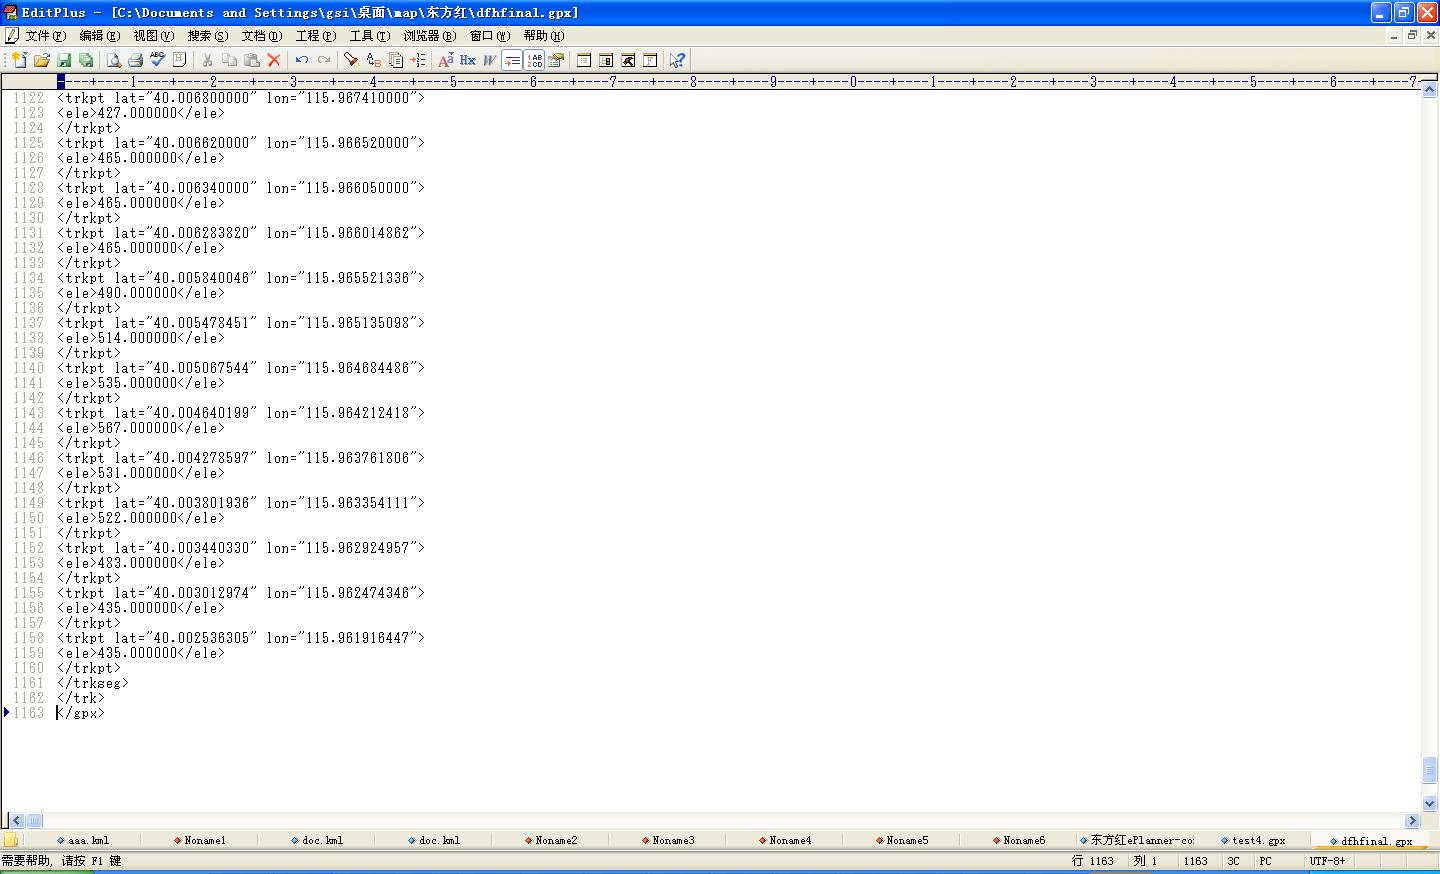Open the 文件(F) menu
Image resolution: width=1440 pixels, height=874 pixels.
[x=45, y=36]
